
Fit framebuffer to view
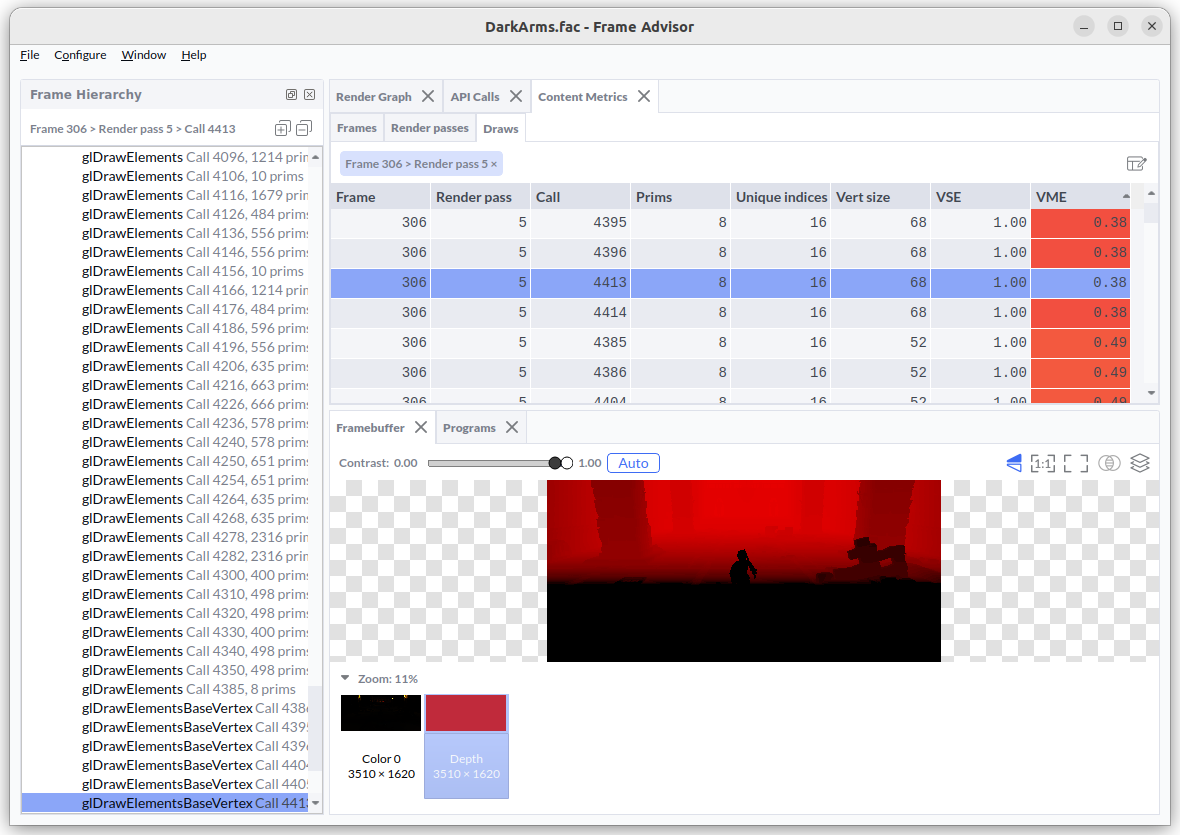tap(1076, 463)
